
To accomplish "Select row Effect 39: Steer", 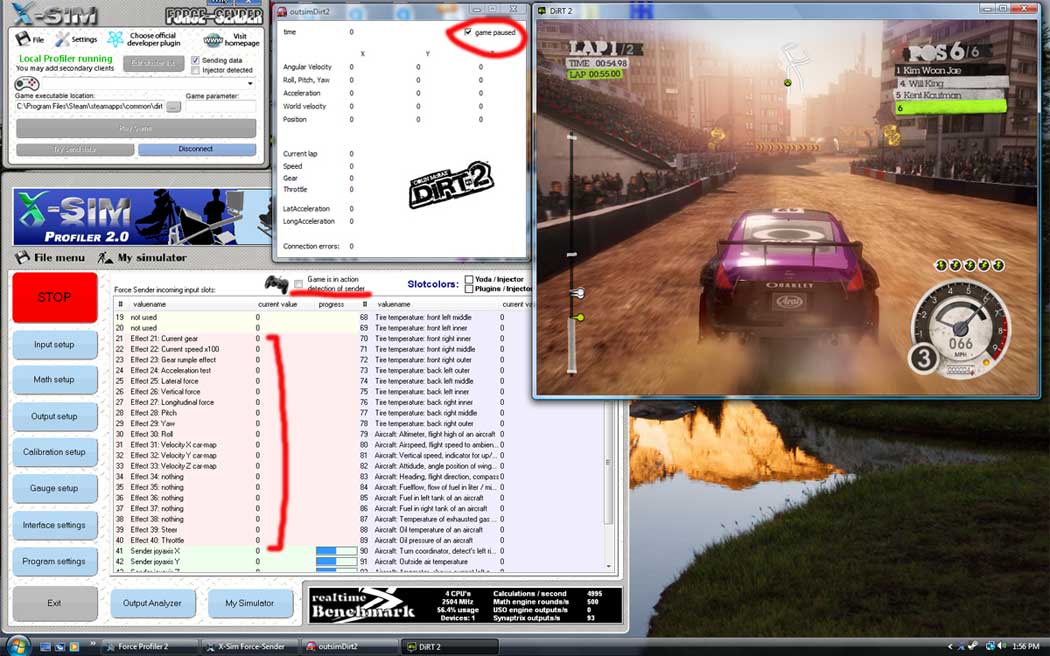I will (x=235, y=529).
